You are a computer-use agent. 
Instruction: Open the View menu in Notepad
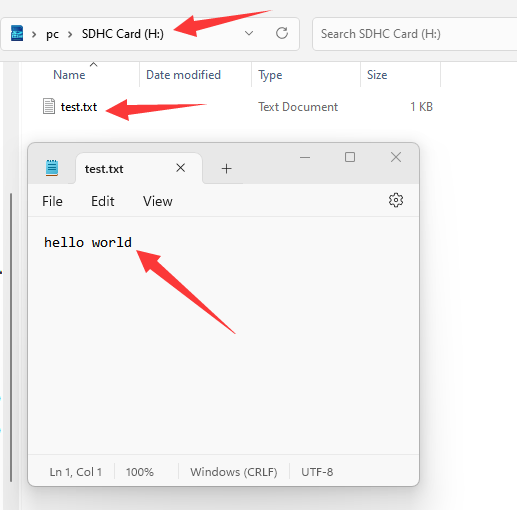point(158,201)
